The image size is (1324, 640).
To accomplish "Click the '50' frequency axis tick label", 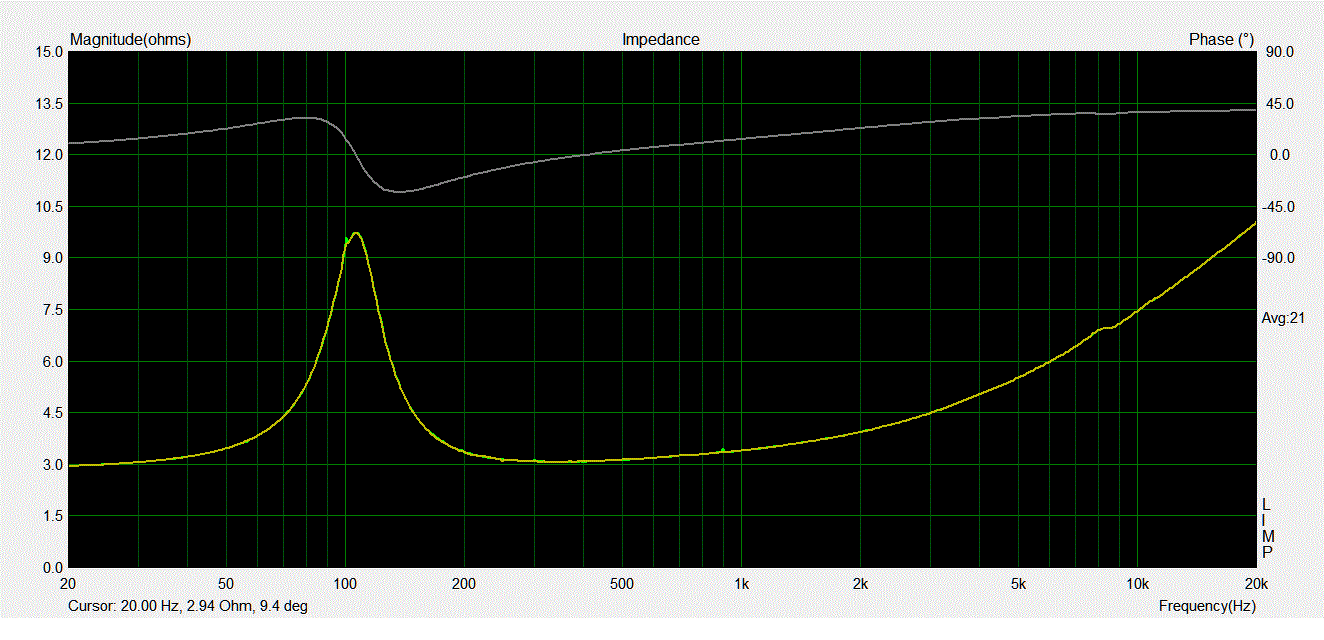I will 226,584.
